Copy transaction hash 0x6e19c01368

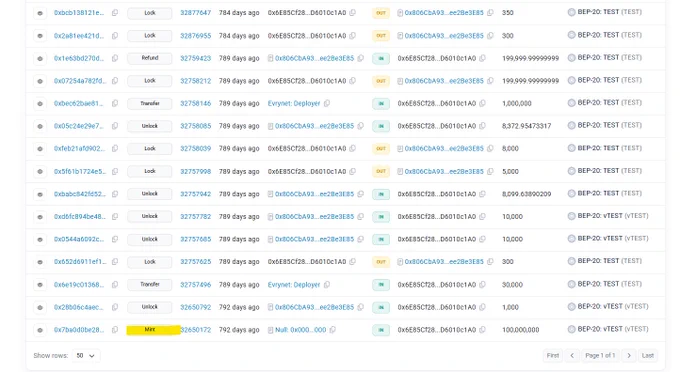pyautogui.click(x=115, y=285)
